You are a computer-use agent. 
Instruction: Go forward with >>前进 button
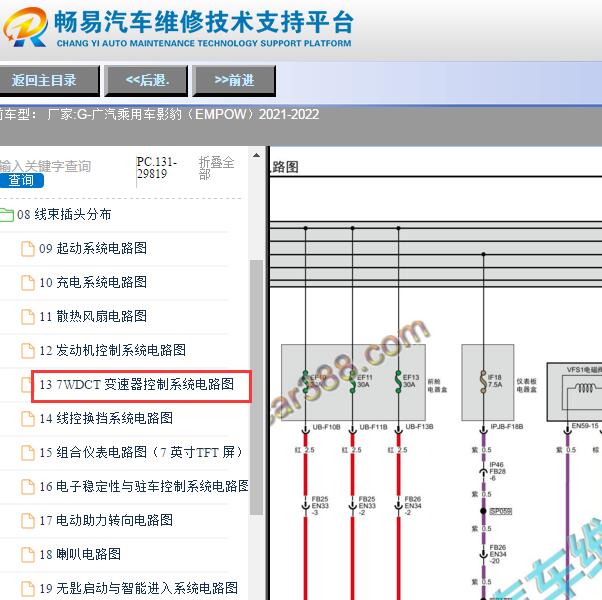point(234,80)
